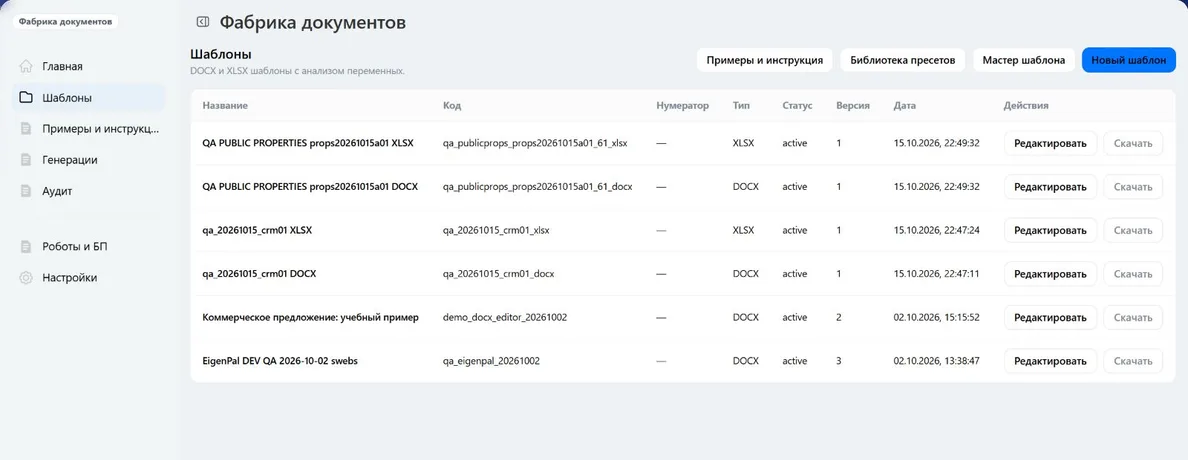Viewport: 1188px width, 460px height.
Task: Download the EigenPal DEV QA template
Action: pos(1133,361)
